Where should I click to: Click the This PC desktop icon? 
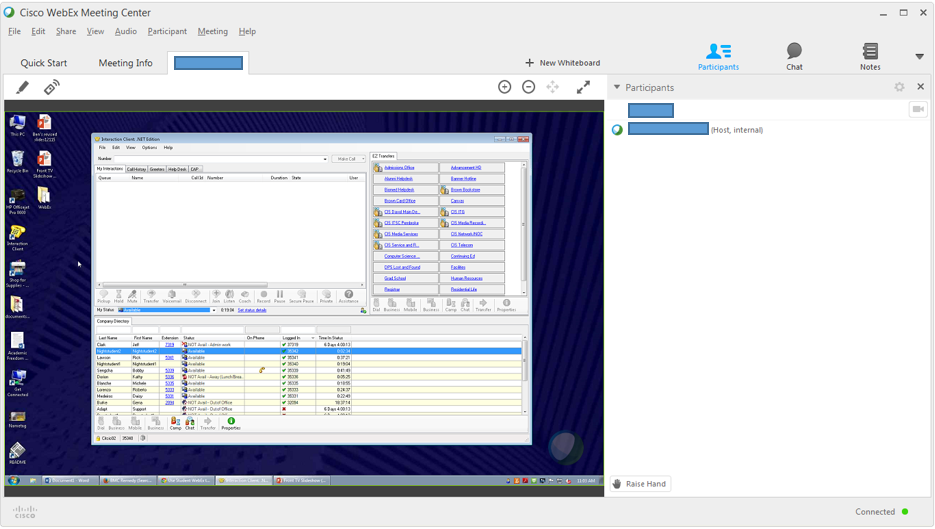pos(17,126)
